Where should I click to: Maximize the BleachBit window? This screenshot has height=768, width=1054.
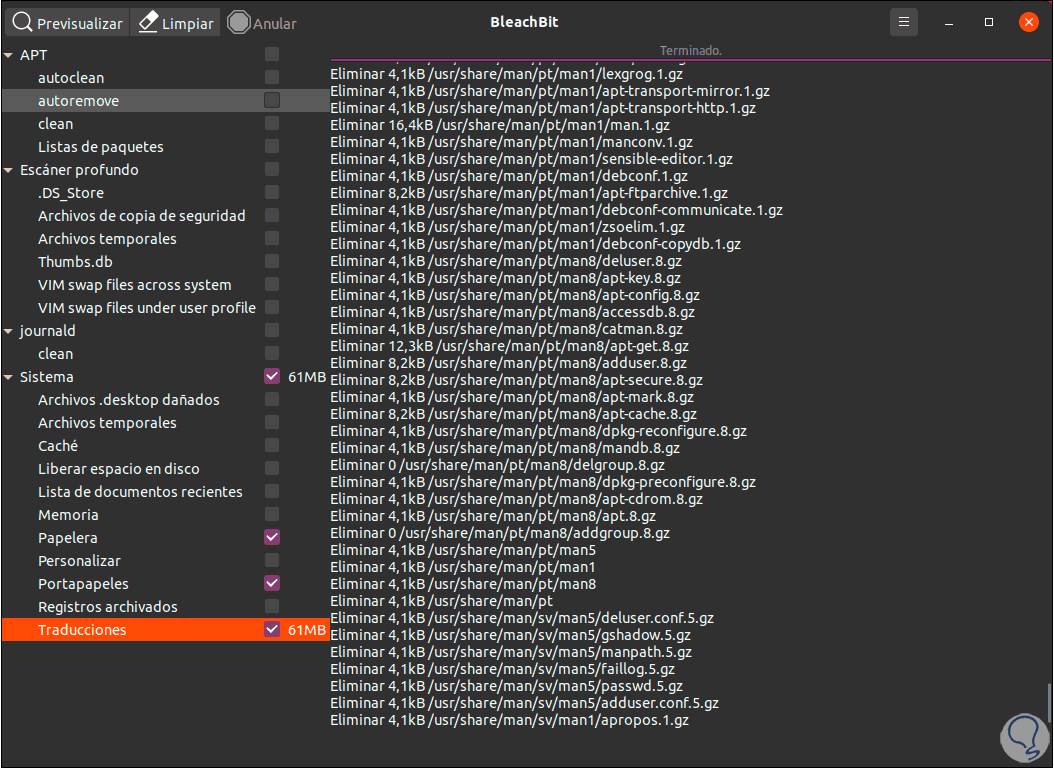[988, 22]
